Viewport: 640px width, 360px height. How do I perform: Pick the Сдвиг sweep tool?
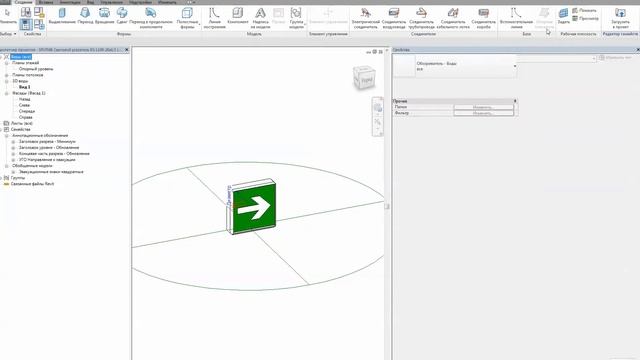[122, 16]
